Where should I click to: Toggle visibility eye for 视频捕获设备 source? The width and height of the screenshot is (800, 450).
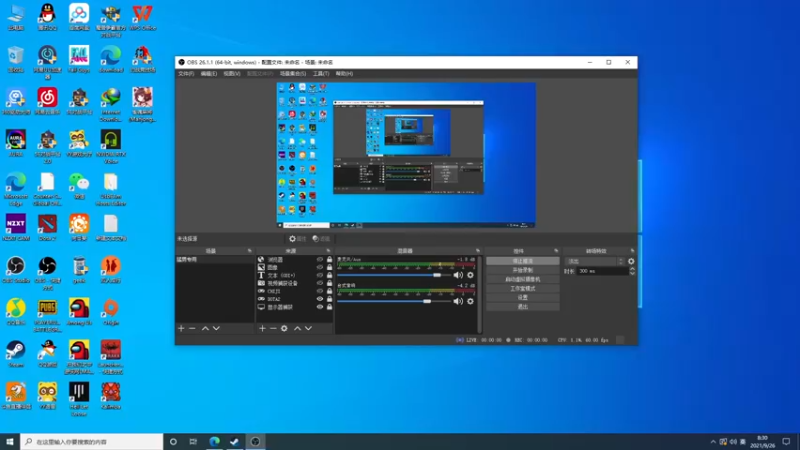pos(320,283)
